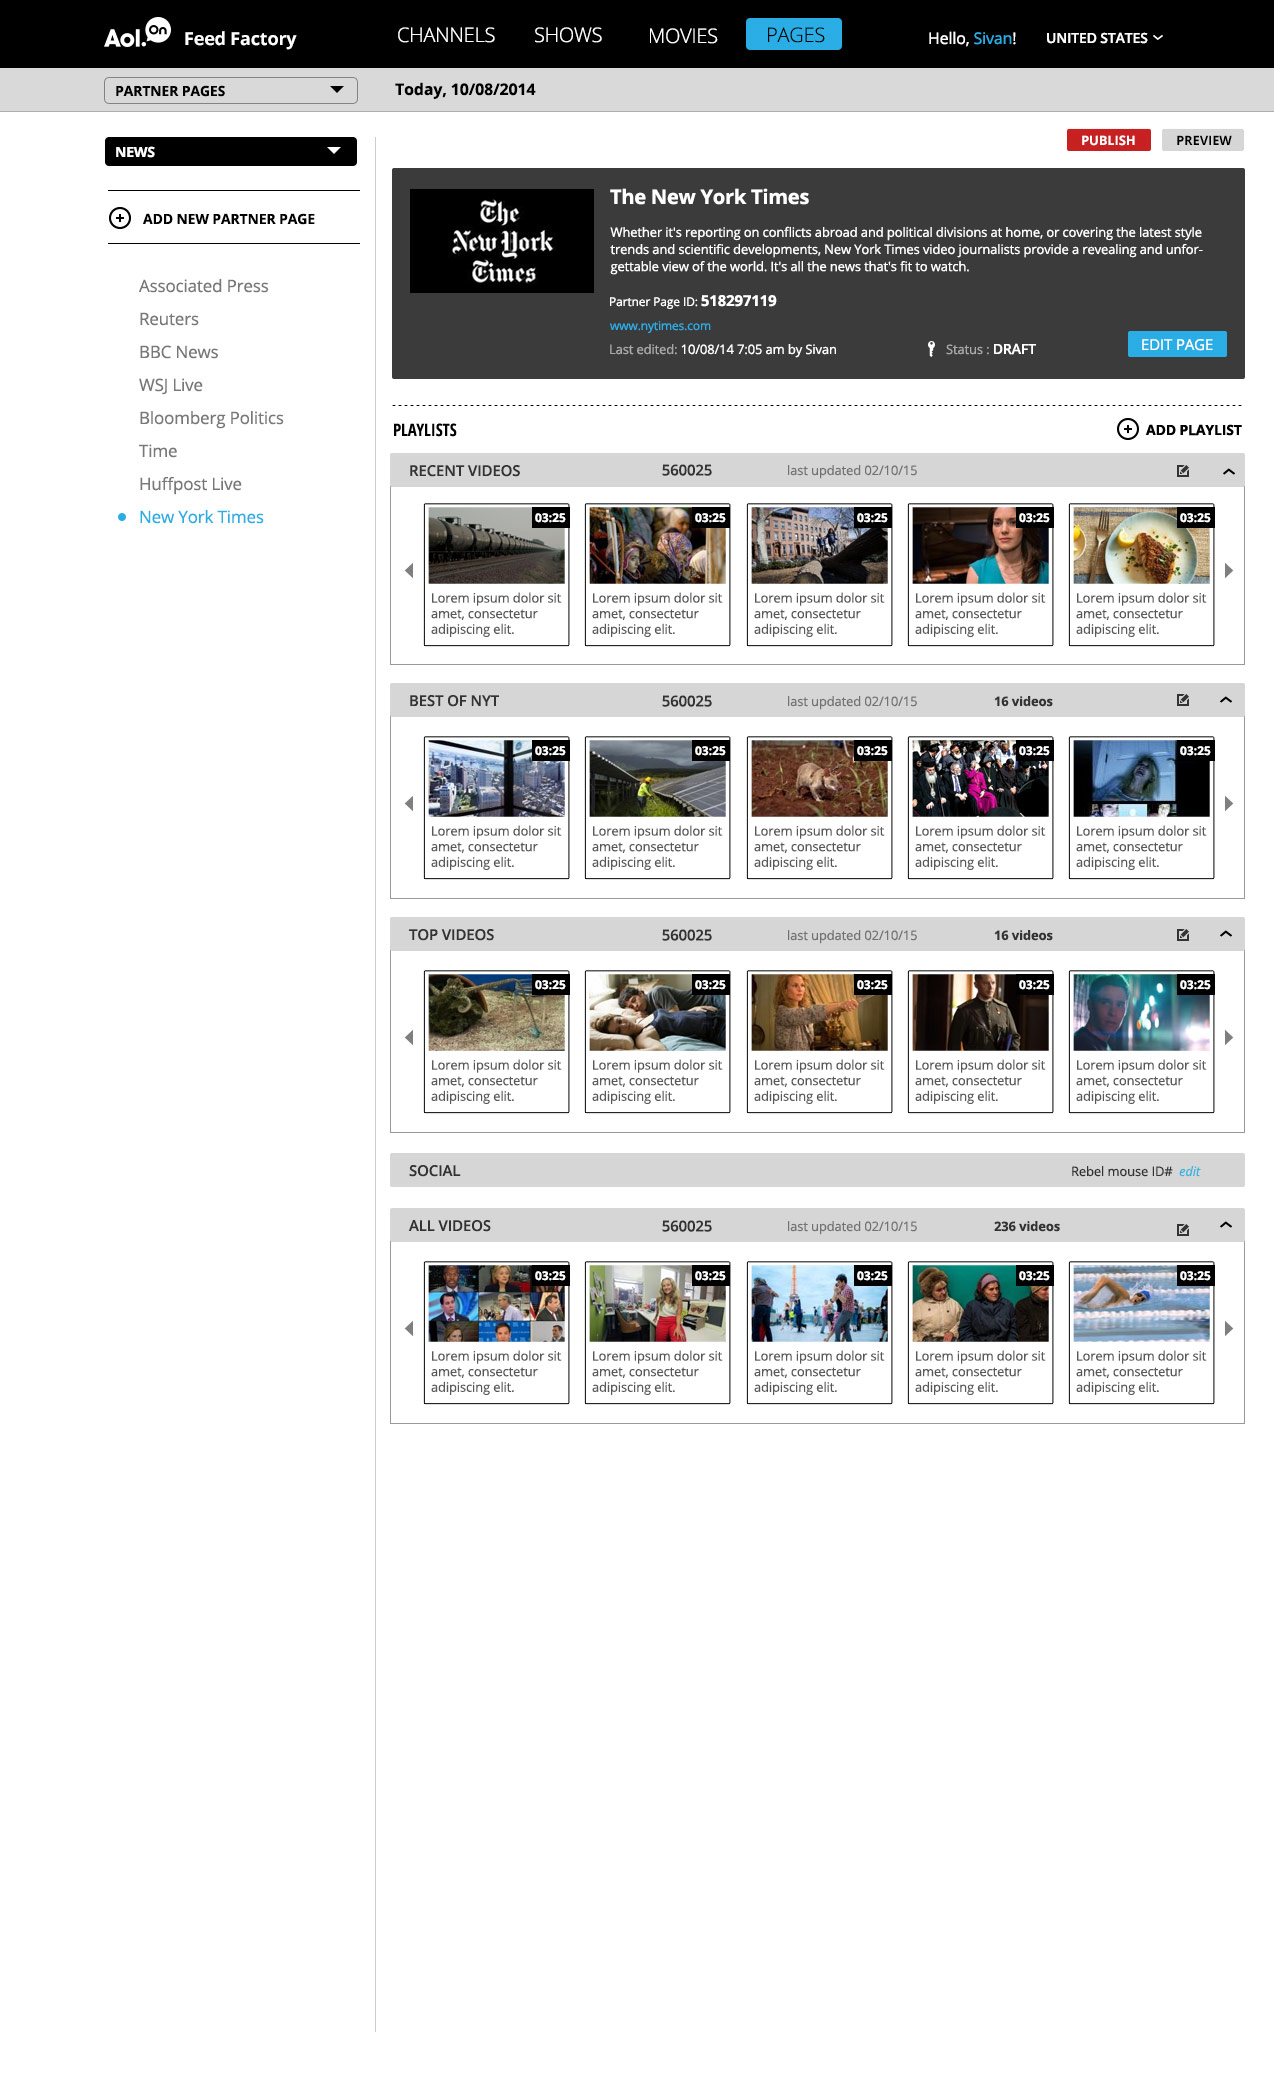Open the oil train video in Recent Videos
The height and width of the screenshot is (2084, 1274).
coord(497,574)
